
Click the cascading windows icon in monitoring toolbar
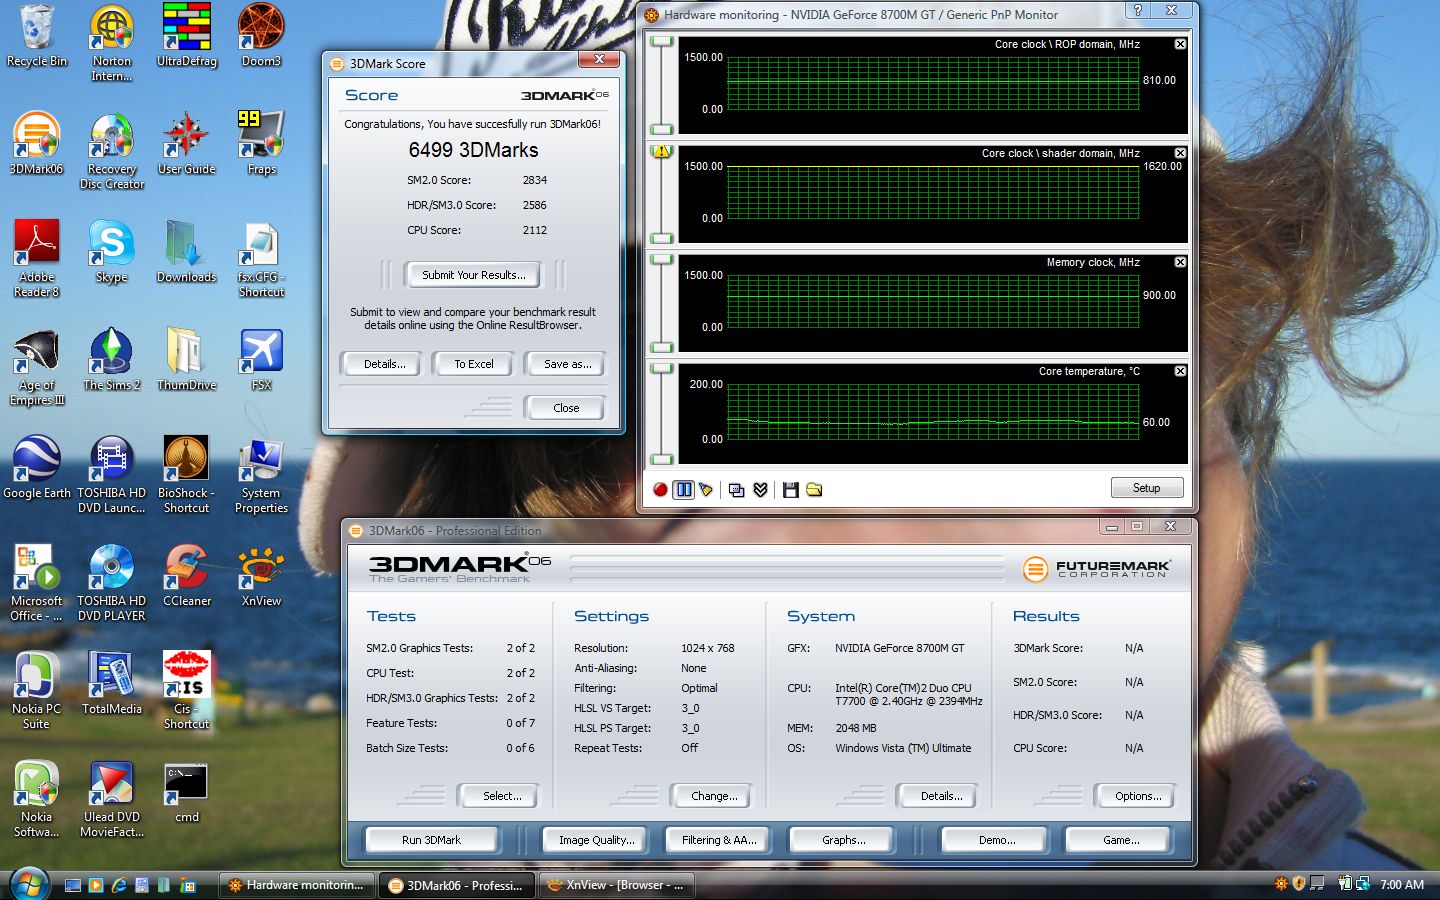point(737,489)
